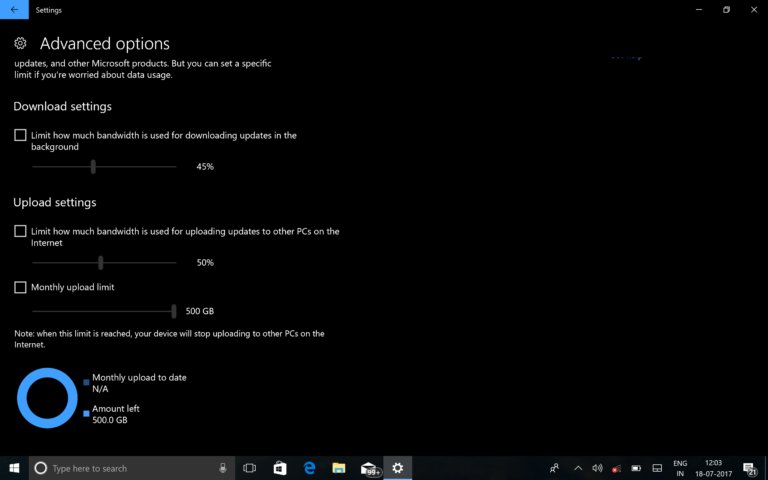The width and height of the screenshot is (768, 480).
Task: Check the battery status icon
Action: click(636, 468)
